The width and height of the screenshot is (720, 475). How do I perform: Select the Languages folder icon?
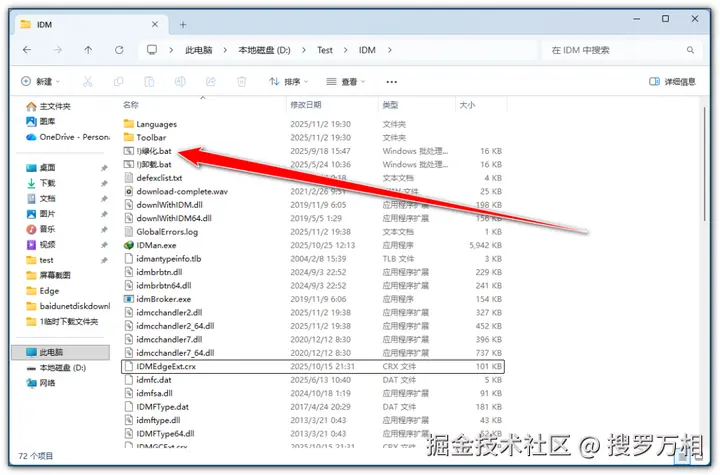[x=129, y=124]
